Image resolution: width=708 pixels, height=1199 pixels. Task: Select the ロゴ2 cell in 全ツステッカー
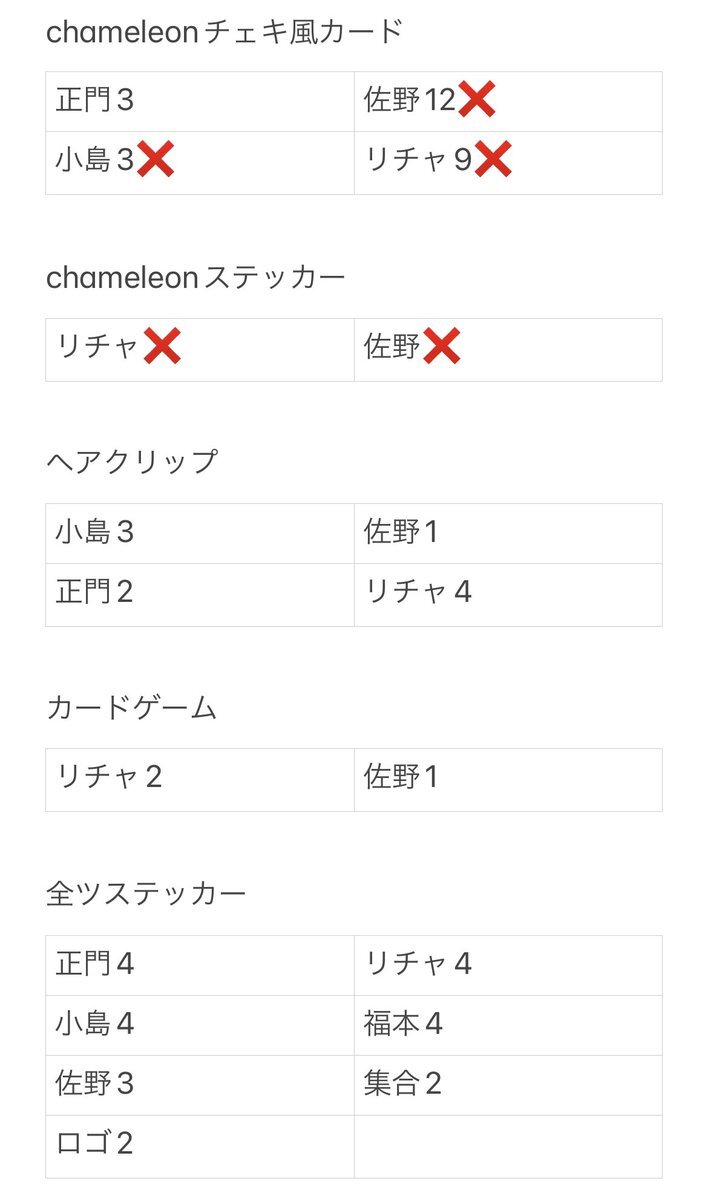click(200, 1146)
